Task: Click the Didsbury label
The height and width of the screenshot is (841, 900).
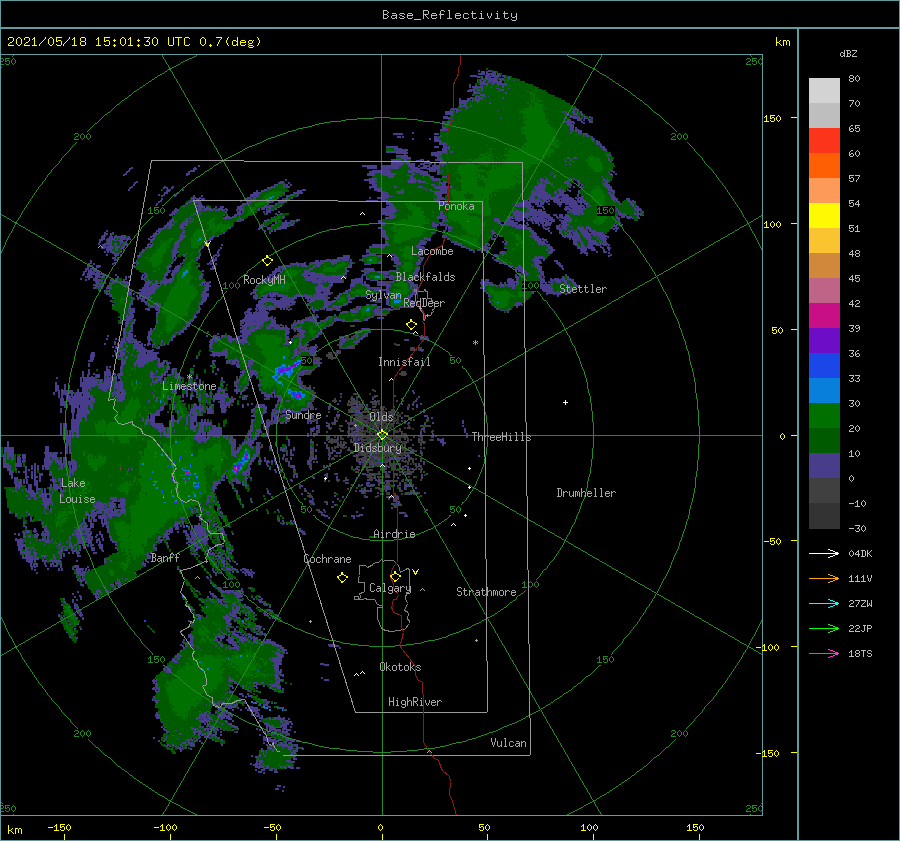Action: (377, 448)
